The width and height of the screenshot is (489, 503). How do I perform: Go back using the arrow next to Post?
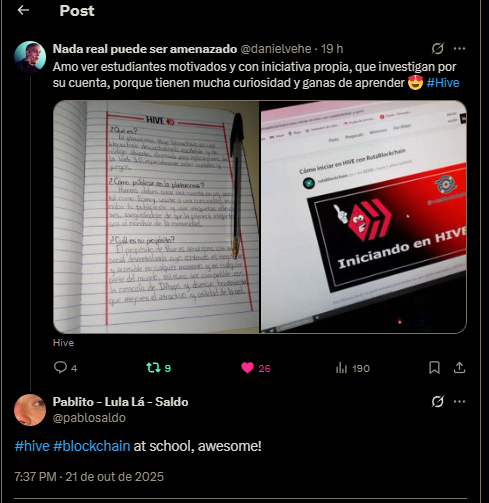[23, 10]
